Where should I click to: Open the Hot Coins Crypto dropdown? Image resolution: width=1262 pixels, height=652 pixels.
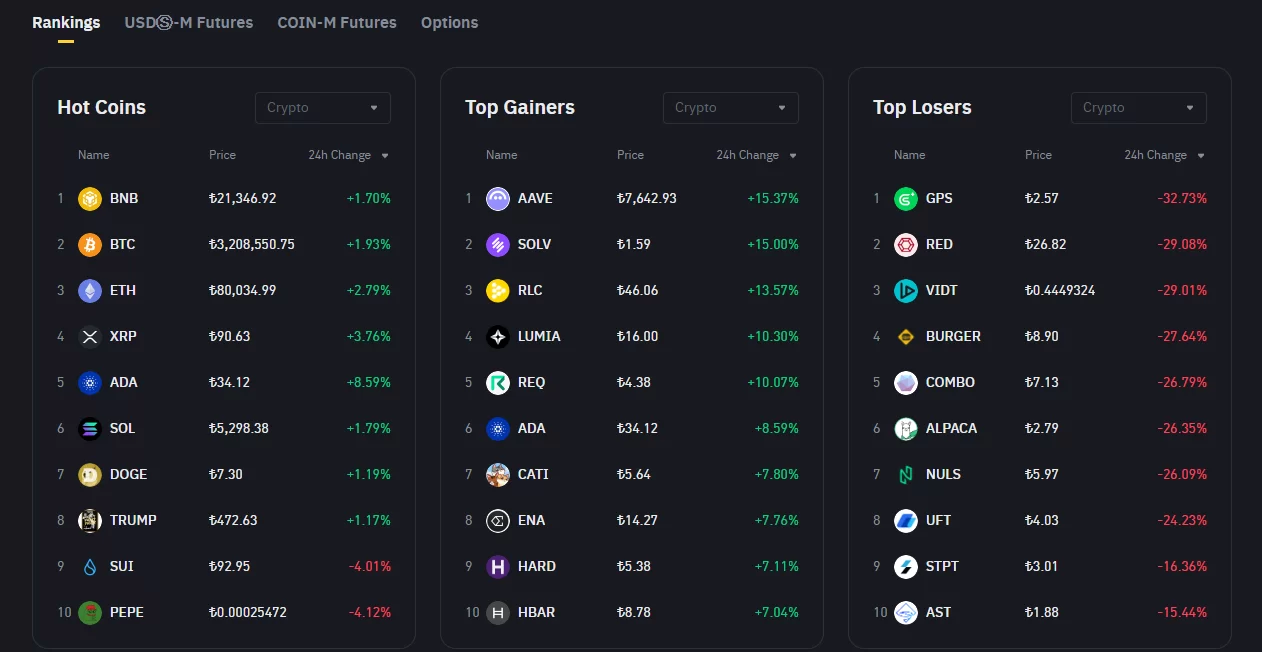click(322, 108)
